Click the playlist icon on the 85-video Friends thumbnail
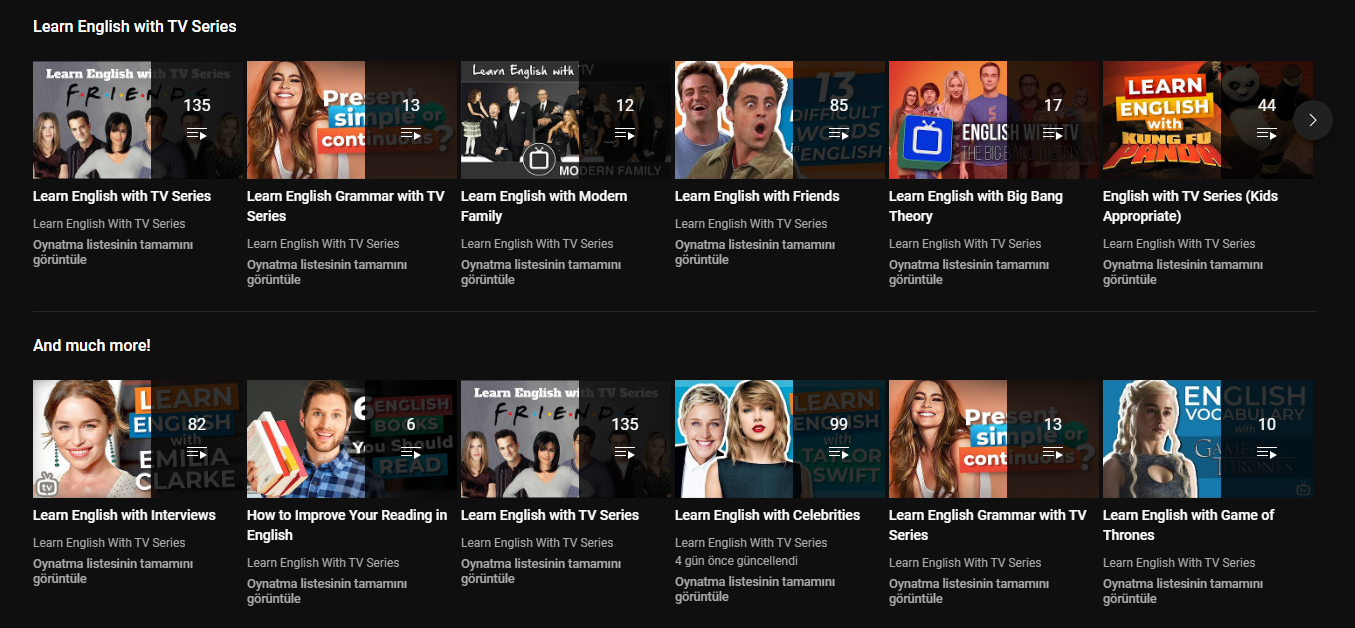Viewport: 1355px width, 628px height. 839,134
